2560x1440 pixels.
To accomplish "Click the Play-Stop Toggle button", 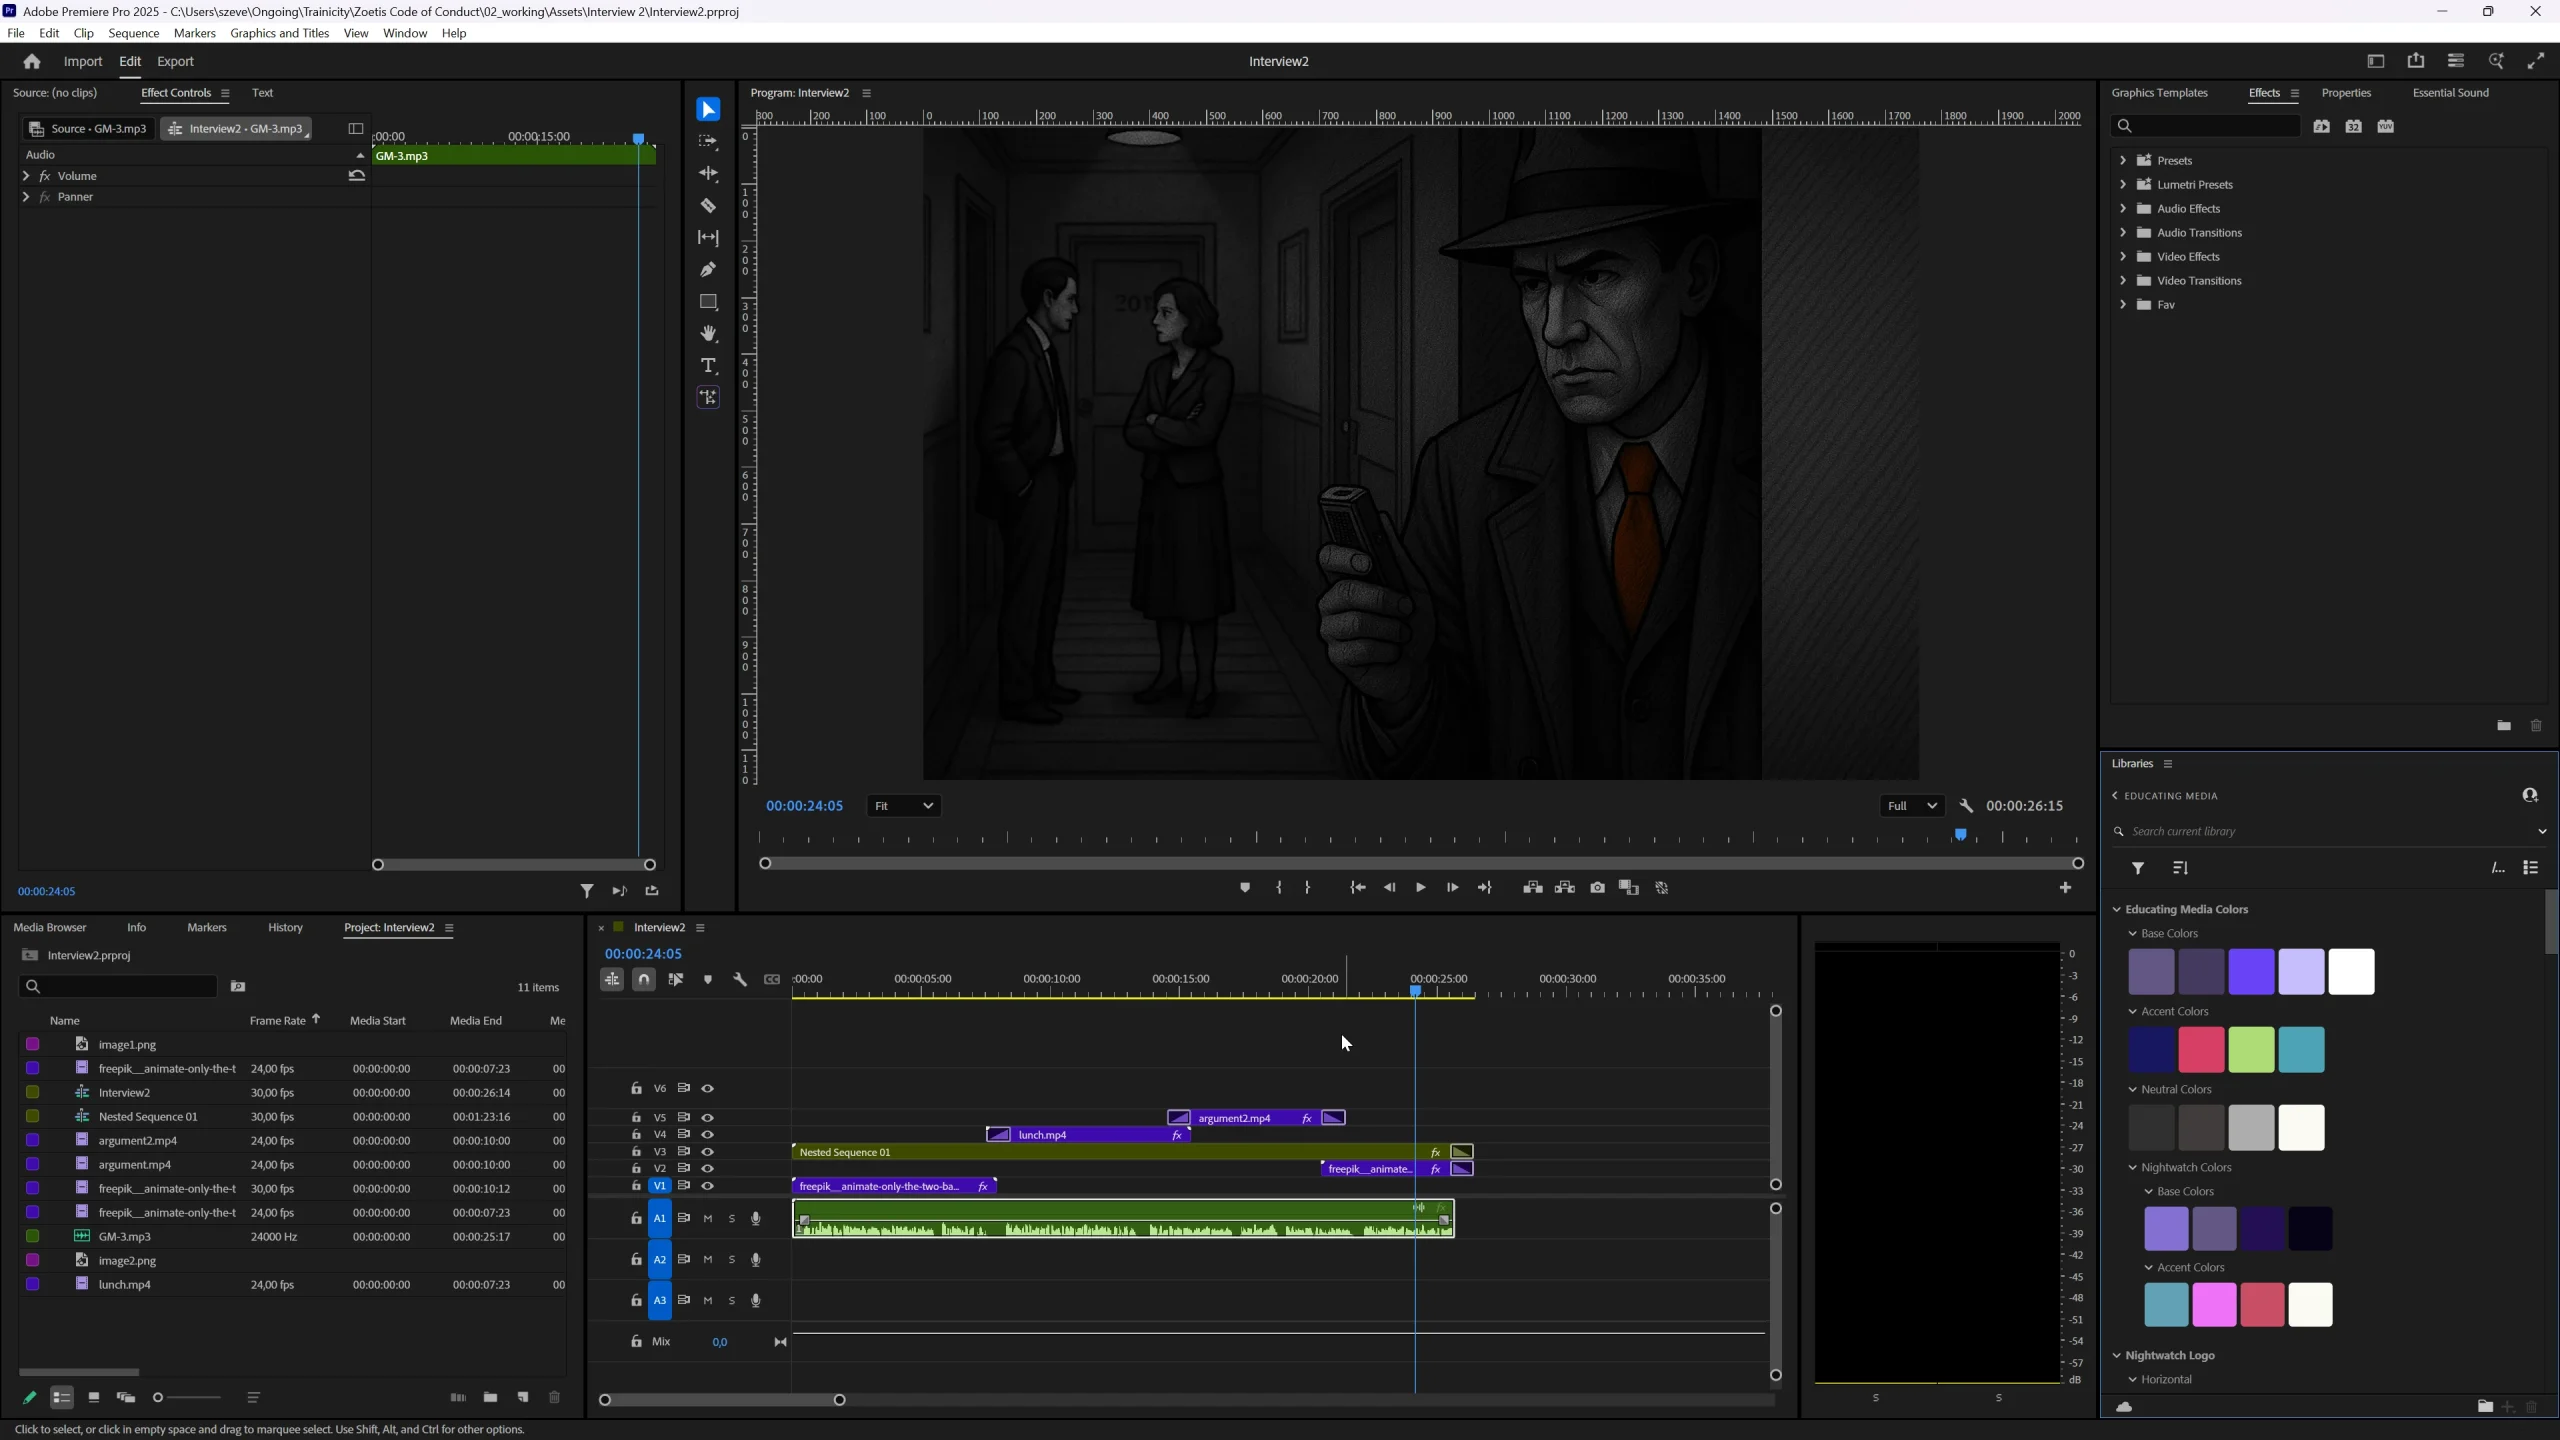I will click(x=1420, y=888).
